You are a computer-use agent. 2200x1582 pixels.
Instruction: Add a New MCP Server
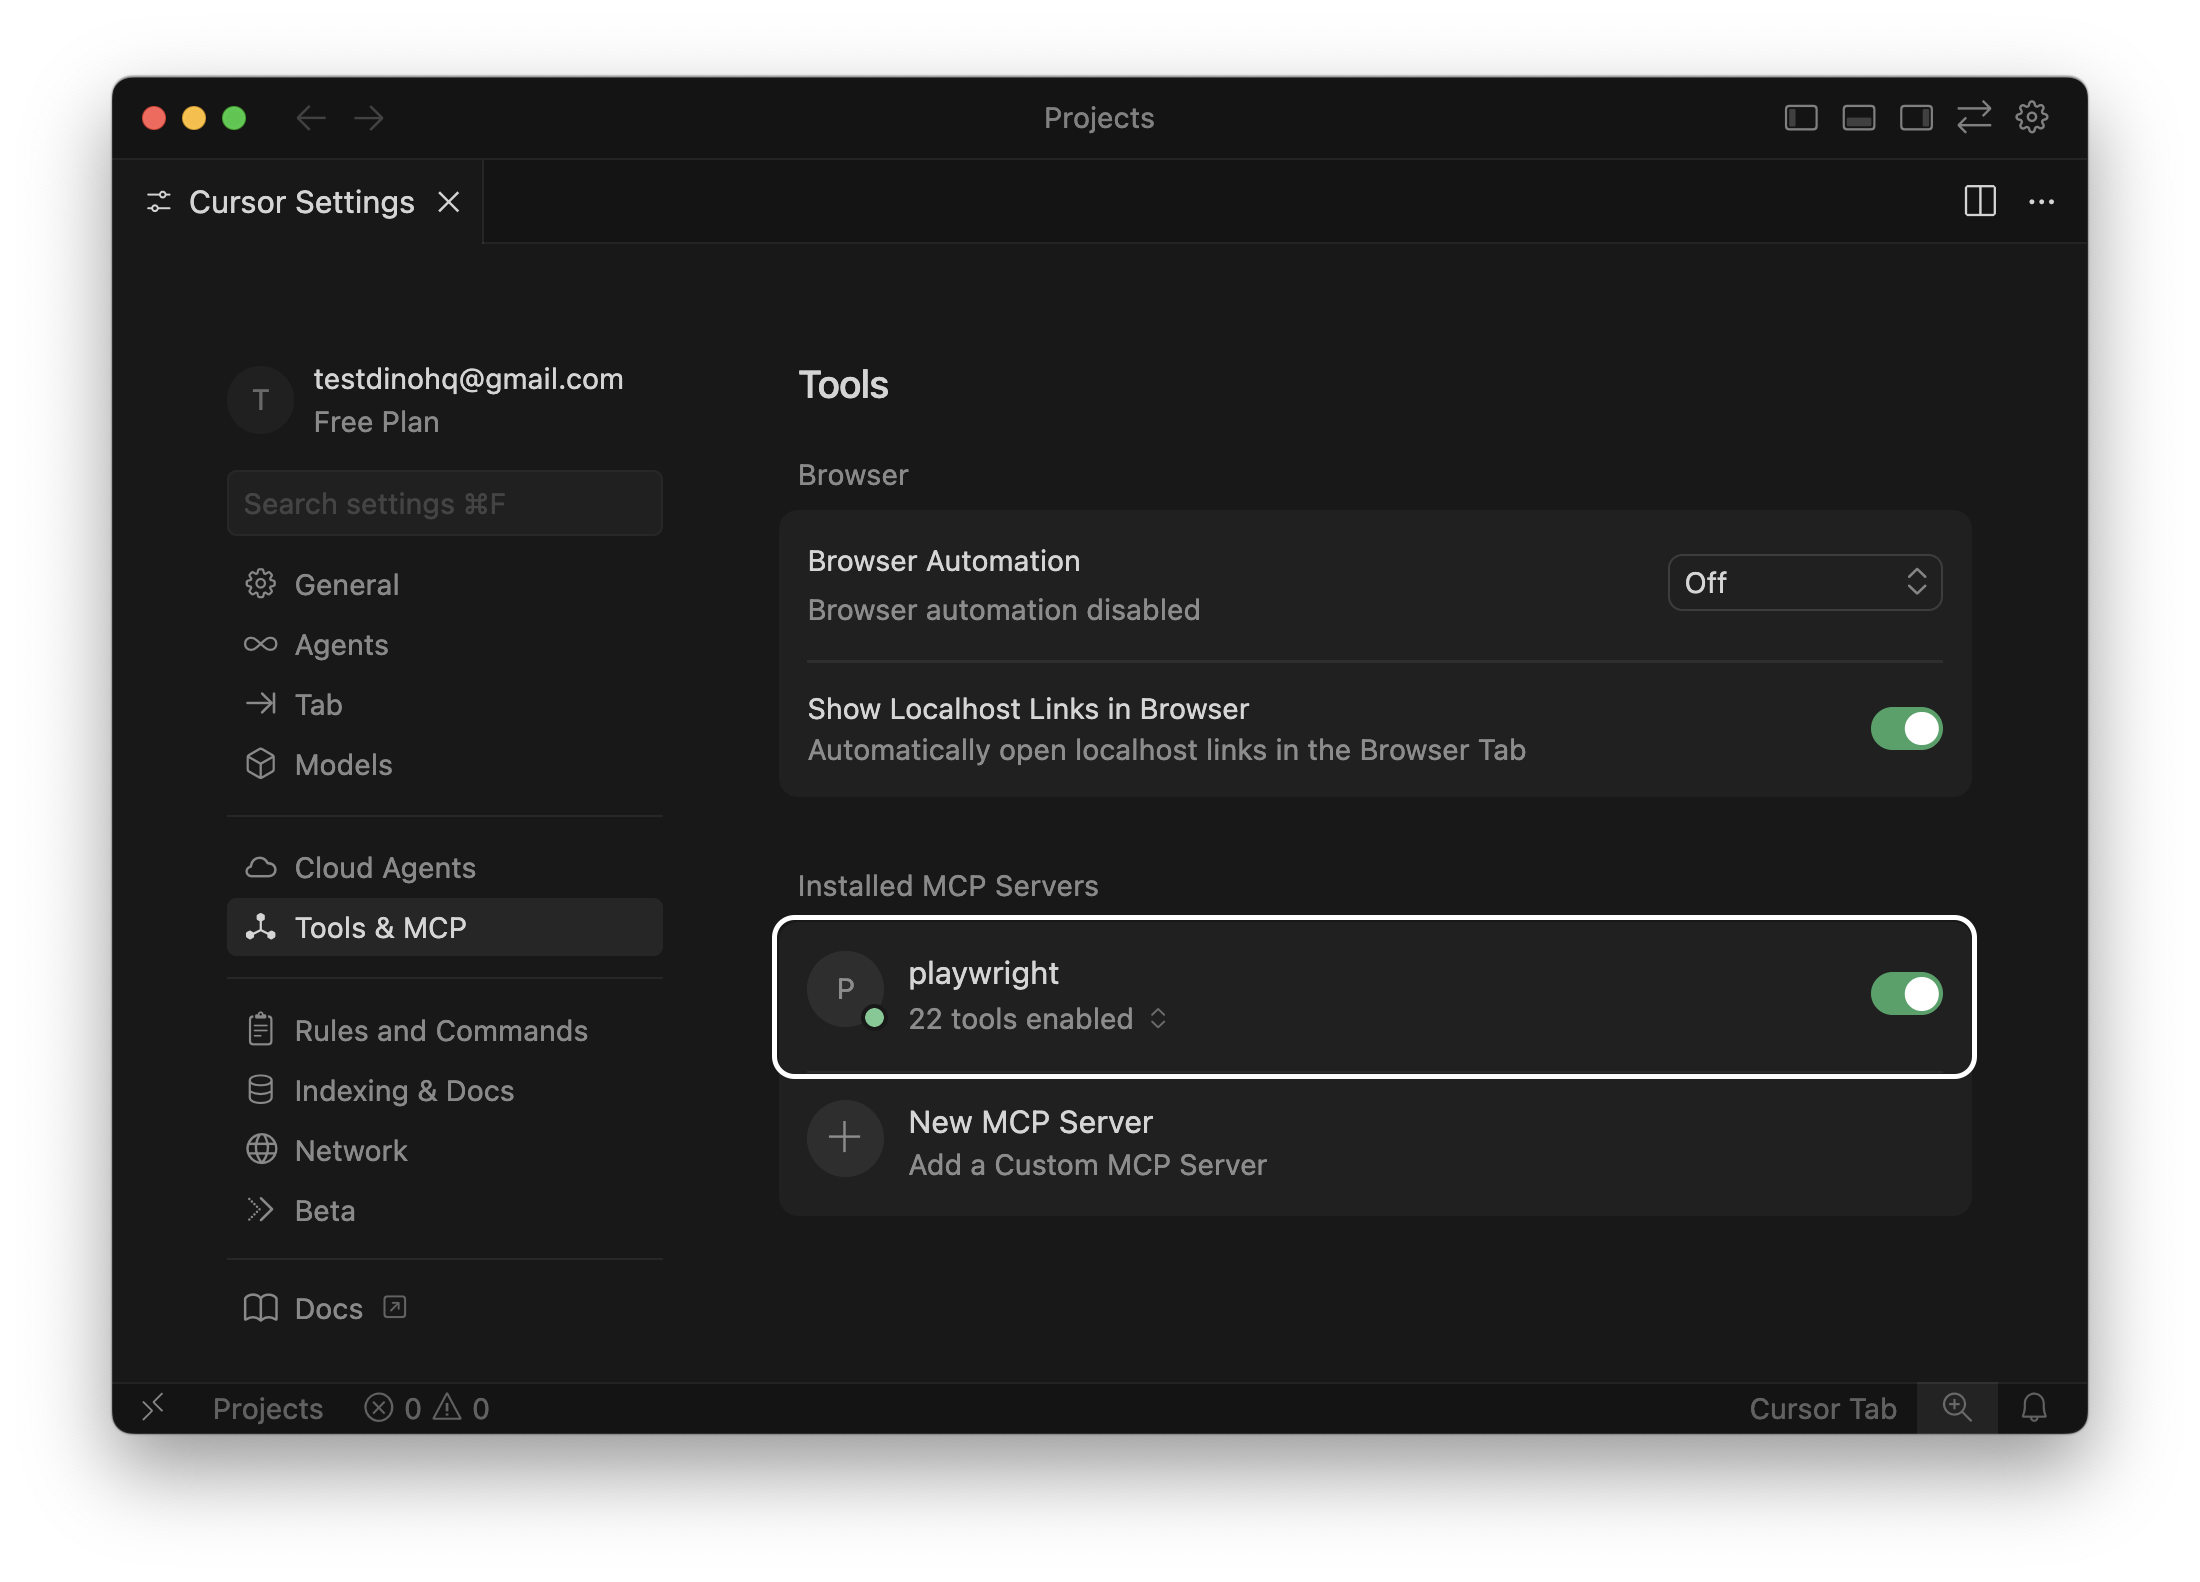1030,1140
